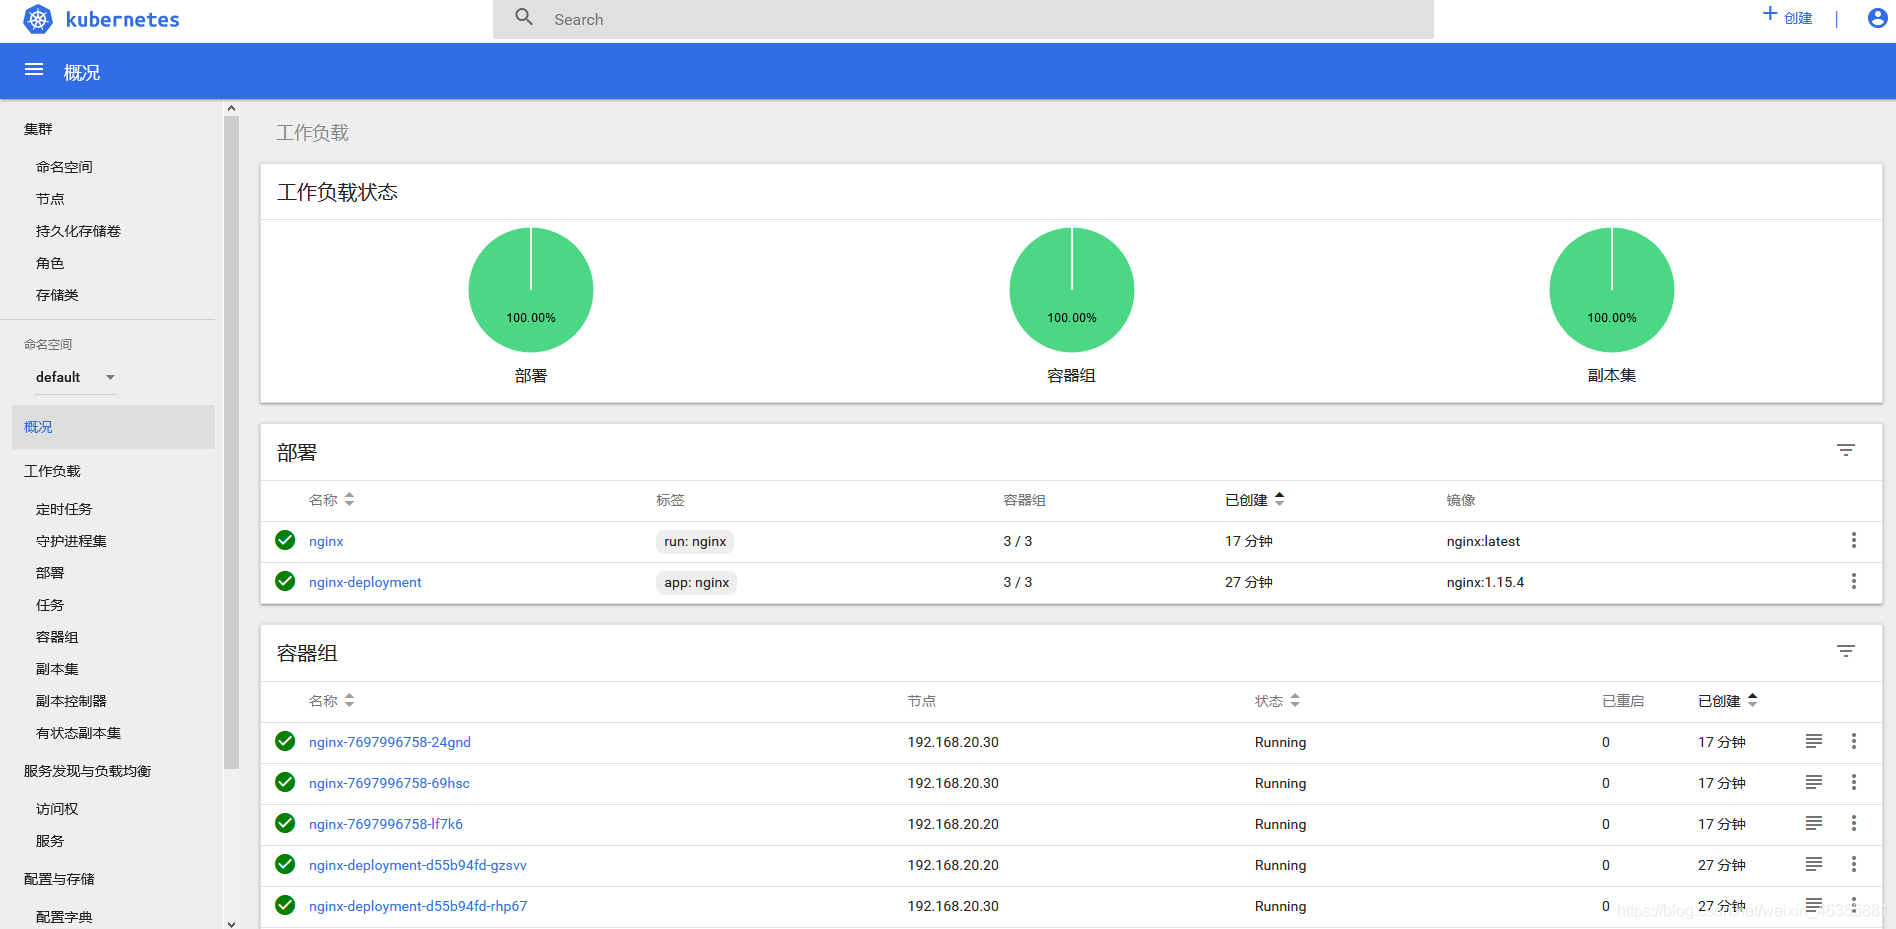Open the user account icon

click(x=1877, y=18)
